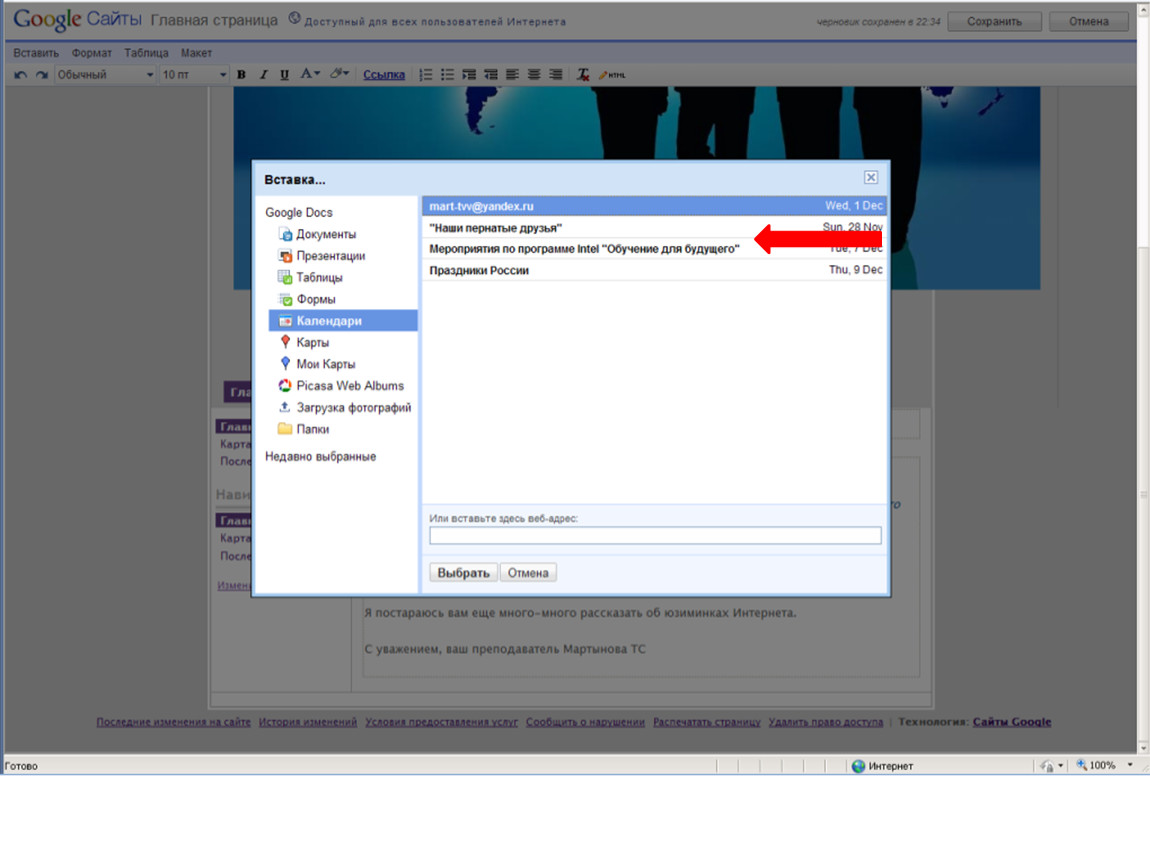Close the Вставка dialog

871,177
